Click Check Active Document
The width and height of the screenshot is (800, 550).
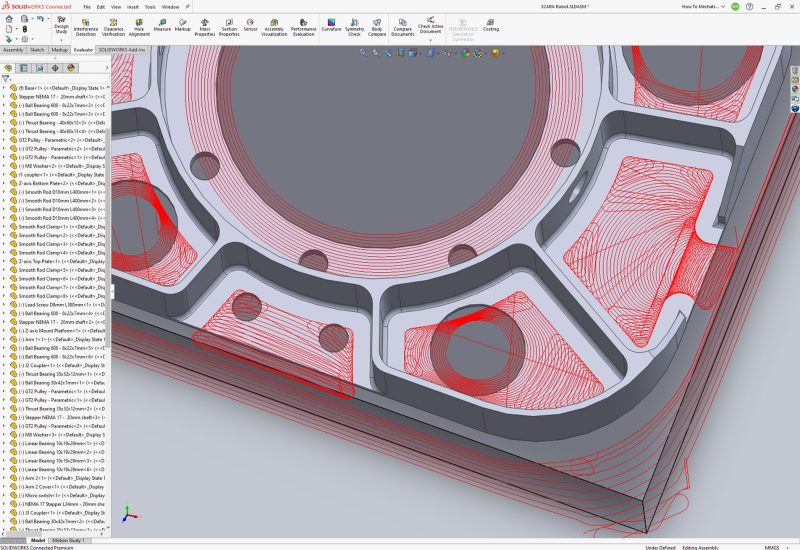(430, 25)
